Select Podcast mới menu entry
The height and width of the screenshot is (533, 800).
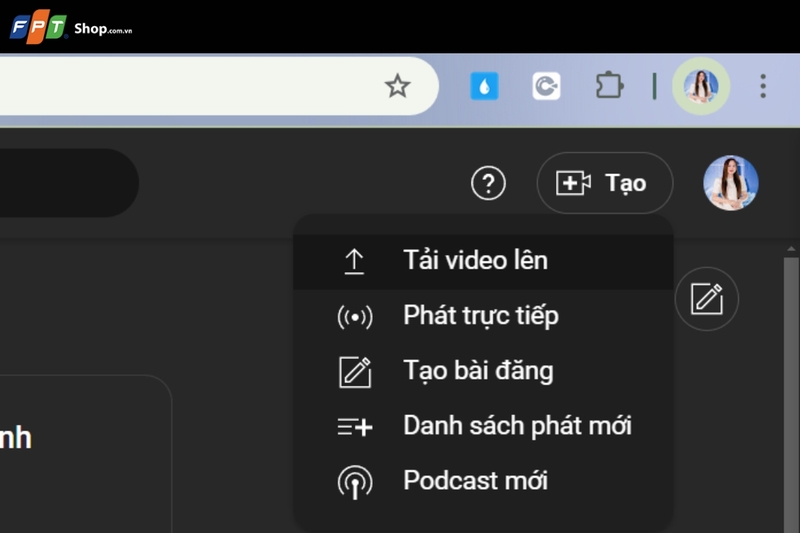[483, 482]
